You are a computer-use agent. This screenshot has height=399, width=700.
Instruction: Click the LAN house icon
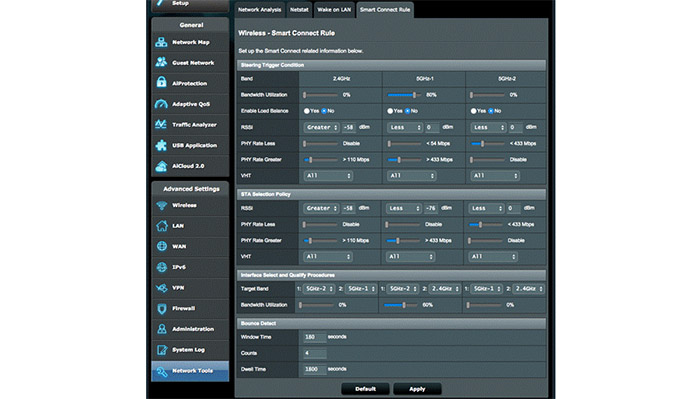(162, 226)
